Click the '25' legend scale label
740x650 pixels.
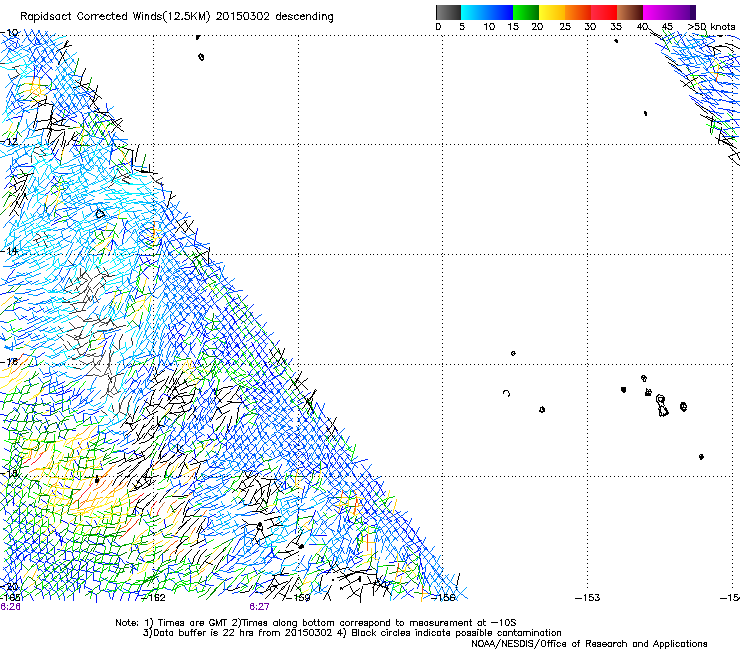click(565, 27)
